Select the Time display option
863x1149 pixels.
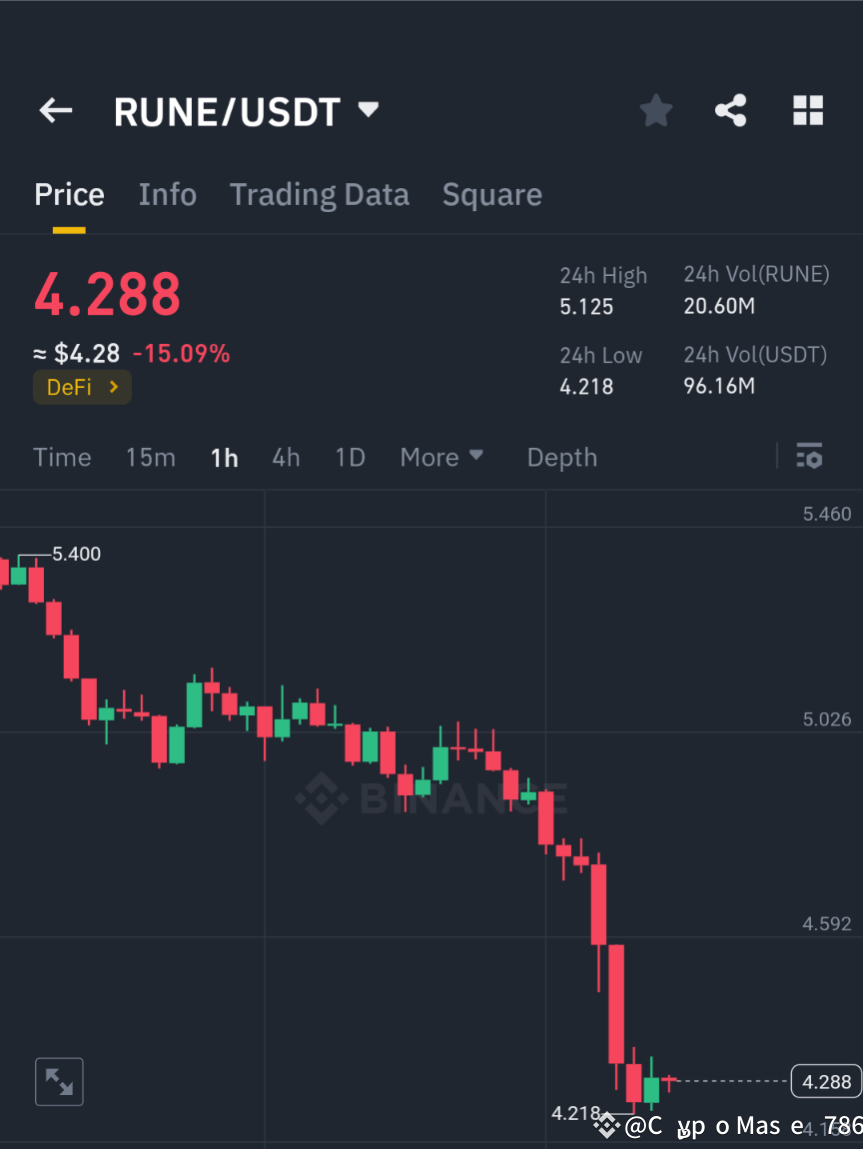[62, 457]
